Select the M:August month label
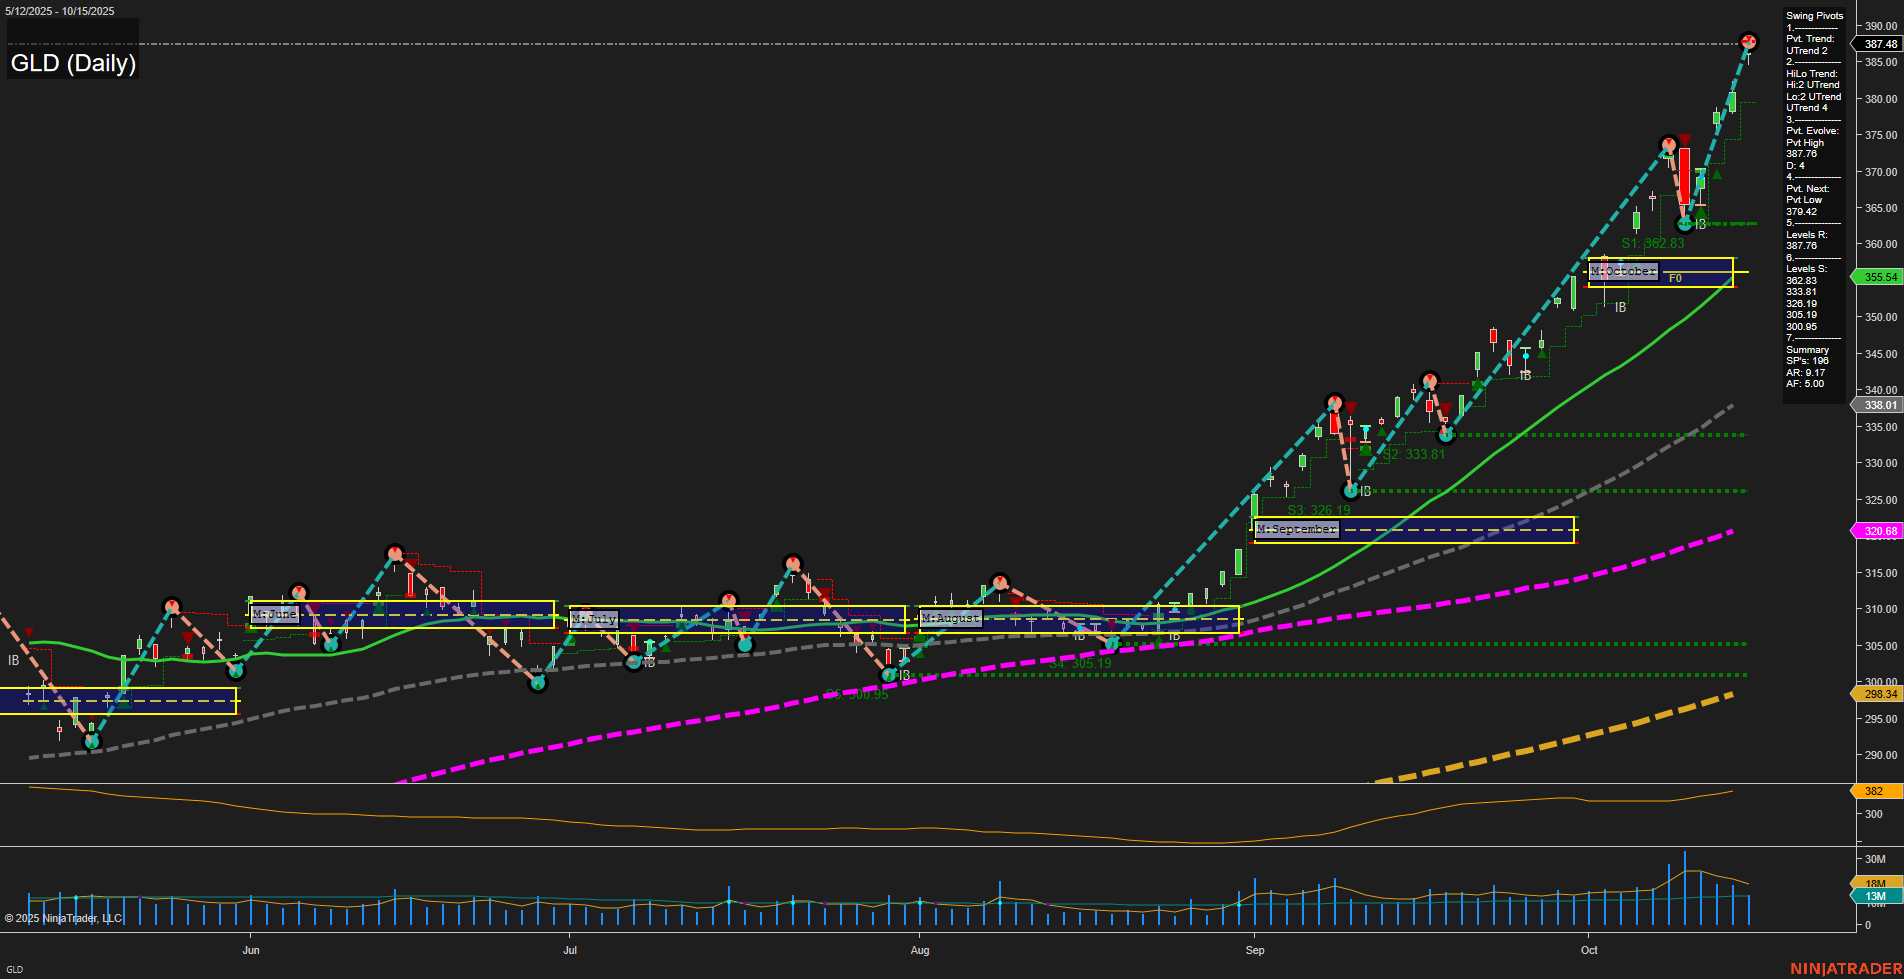The width and height of the screenshot is (1904, 979). pos(951,618)
